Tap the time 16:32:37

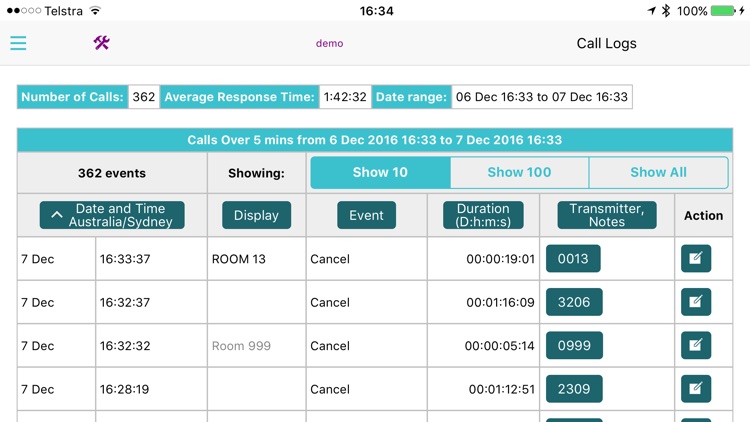coord(125,302)
